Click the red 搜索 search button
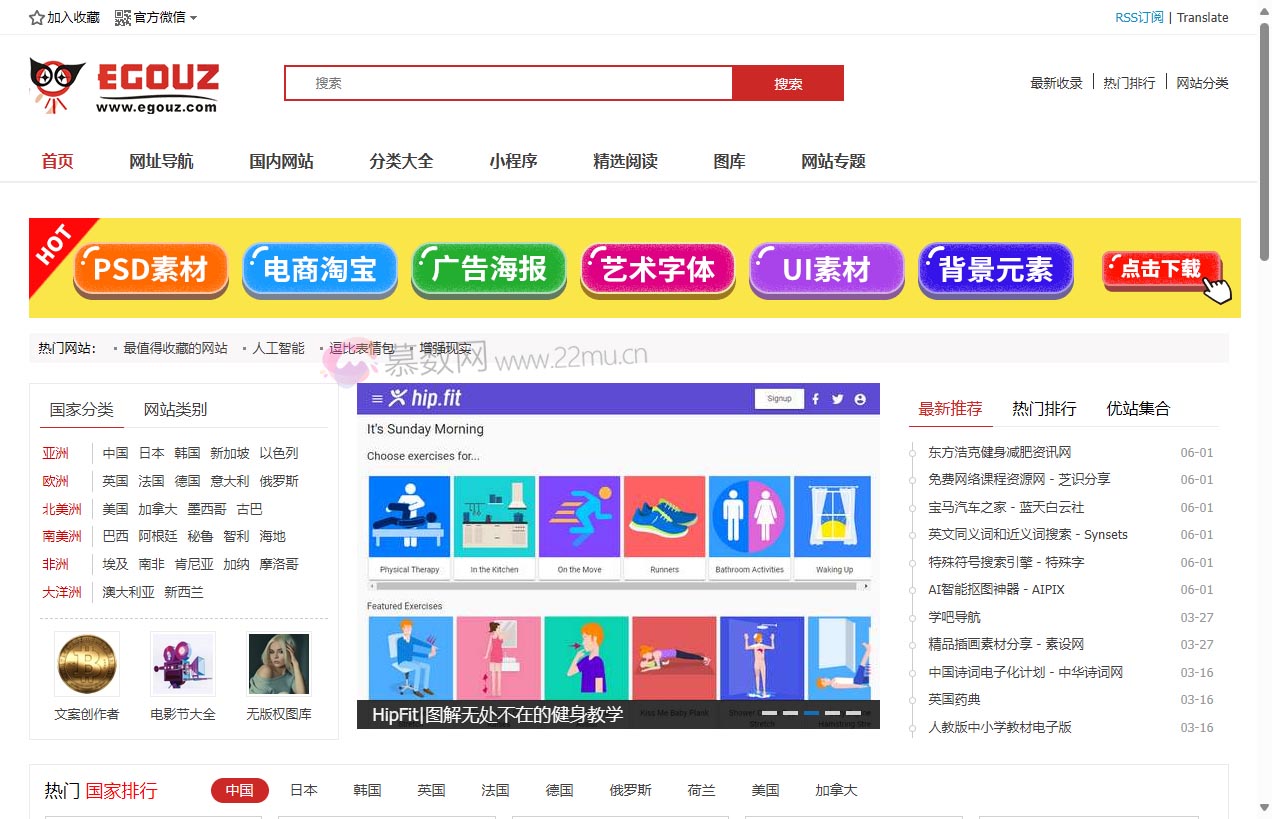The height and width of the screenshot is (819, 1272). point(789,83)
